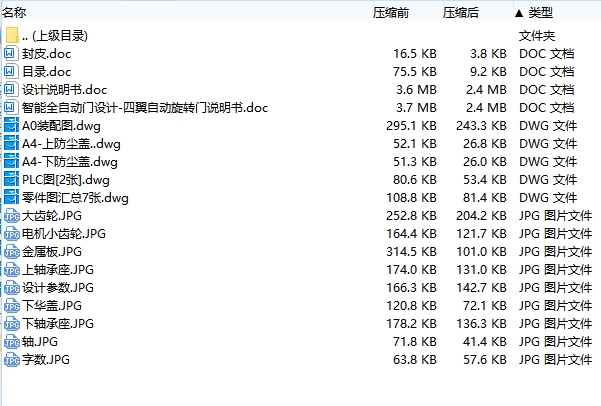Click the 文件夹 type of parent directory
The height and width of the screenshot is (406, 601).
pos(537,36)
